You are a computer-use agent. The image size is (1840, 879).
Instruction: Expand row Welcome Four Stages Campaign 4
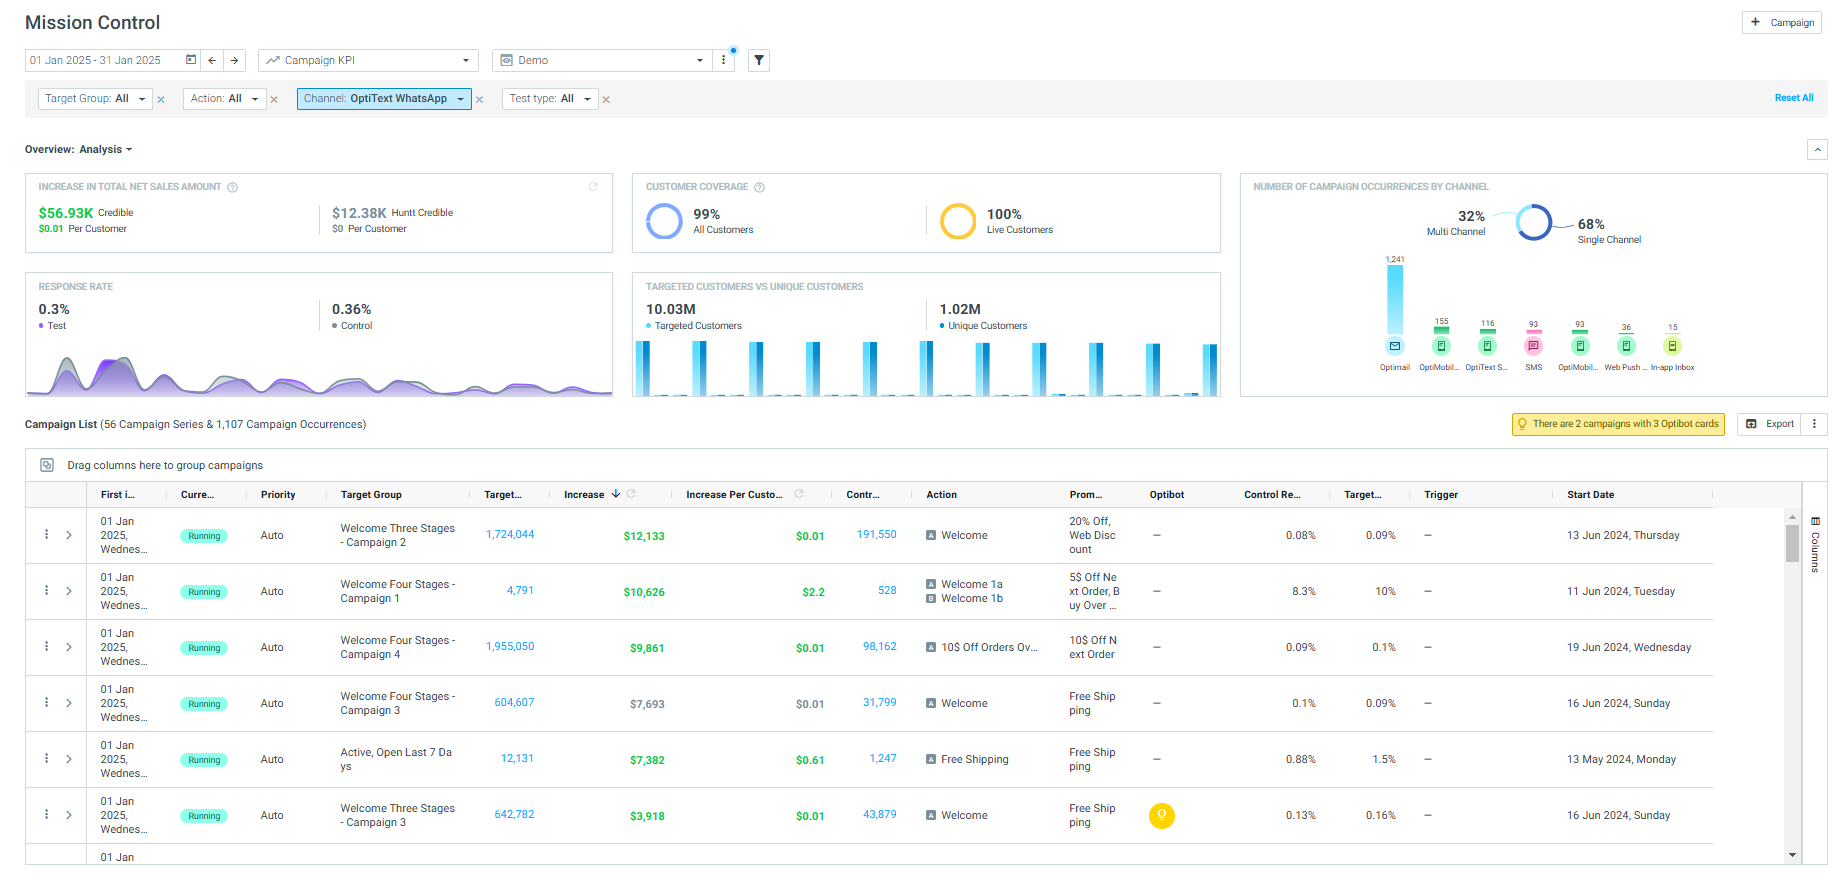69,647
